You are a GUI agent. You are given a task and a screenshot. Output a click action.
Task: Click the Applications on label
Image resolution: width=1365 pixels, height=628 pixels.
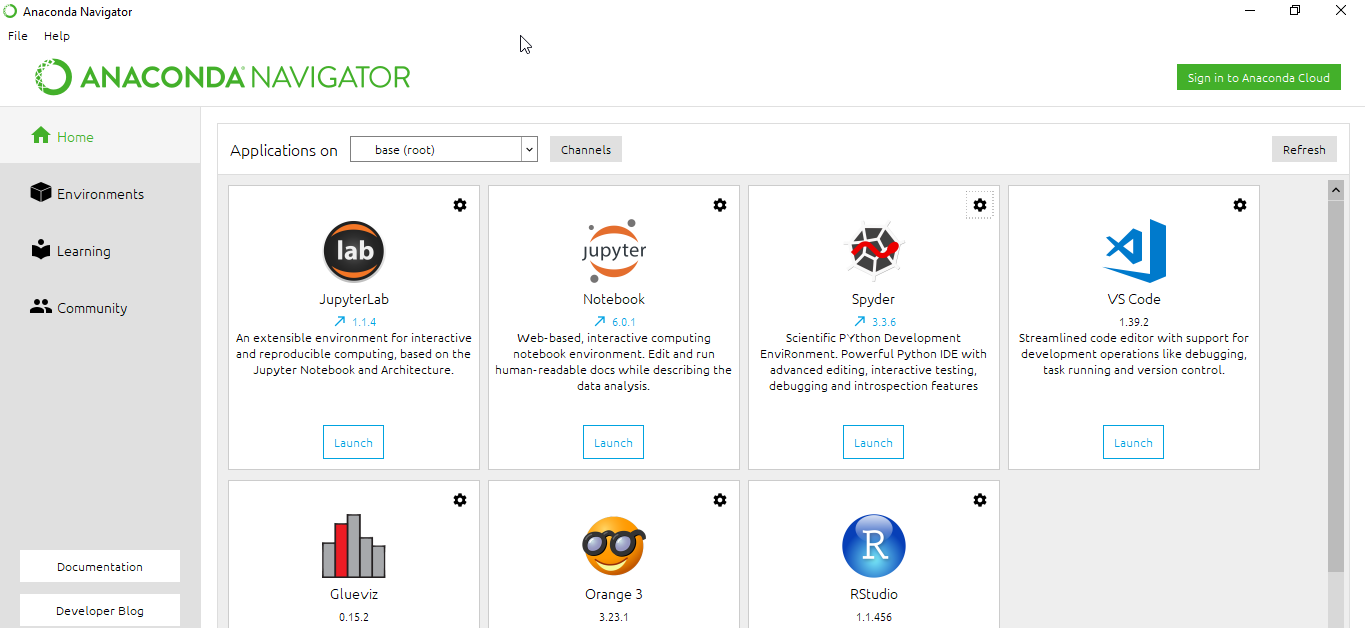[x=284, y=151]
